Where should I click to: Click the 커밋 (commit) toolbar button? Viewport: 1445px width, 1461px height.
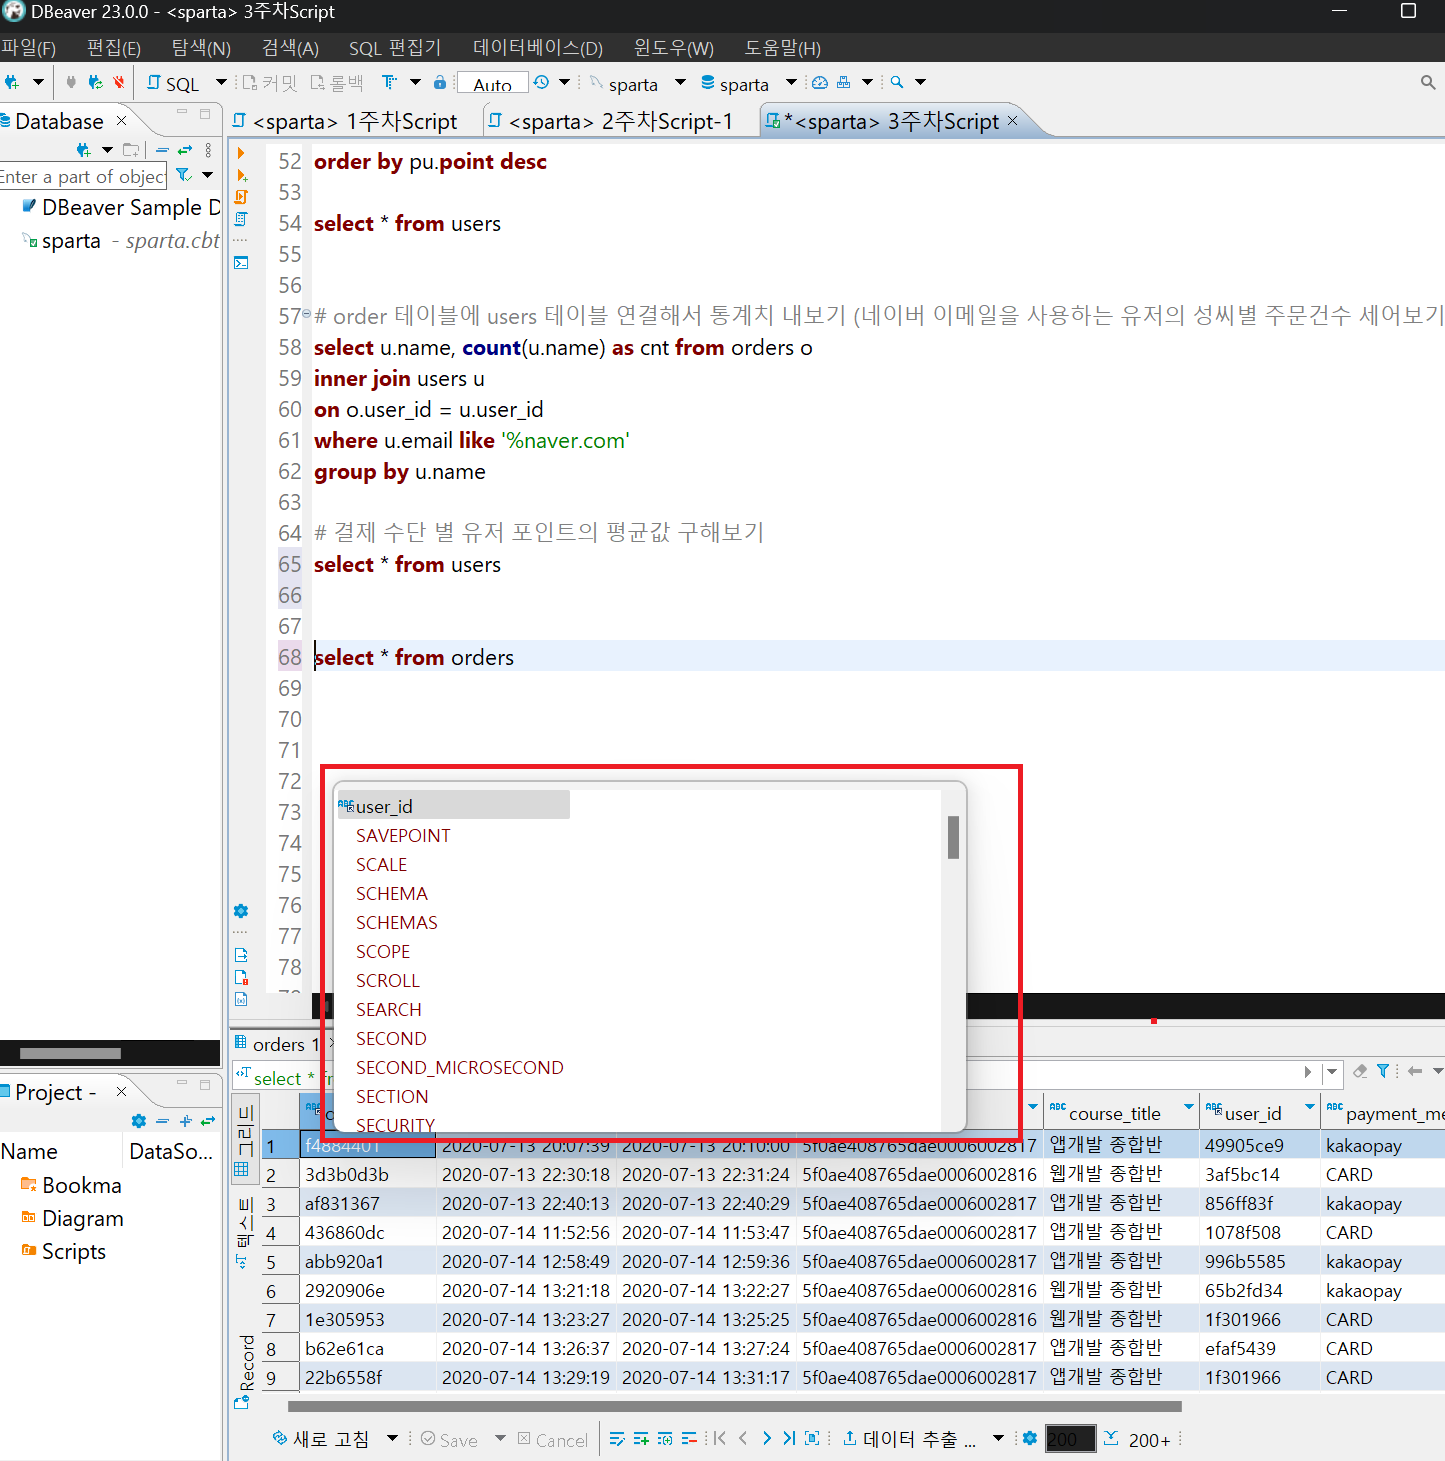click(270, 84)
